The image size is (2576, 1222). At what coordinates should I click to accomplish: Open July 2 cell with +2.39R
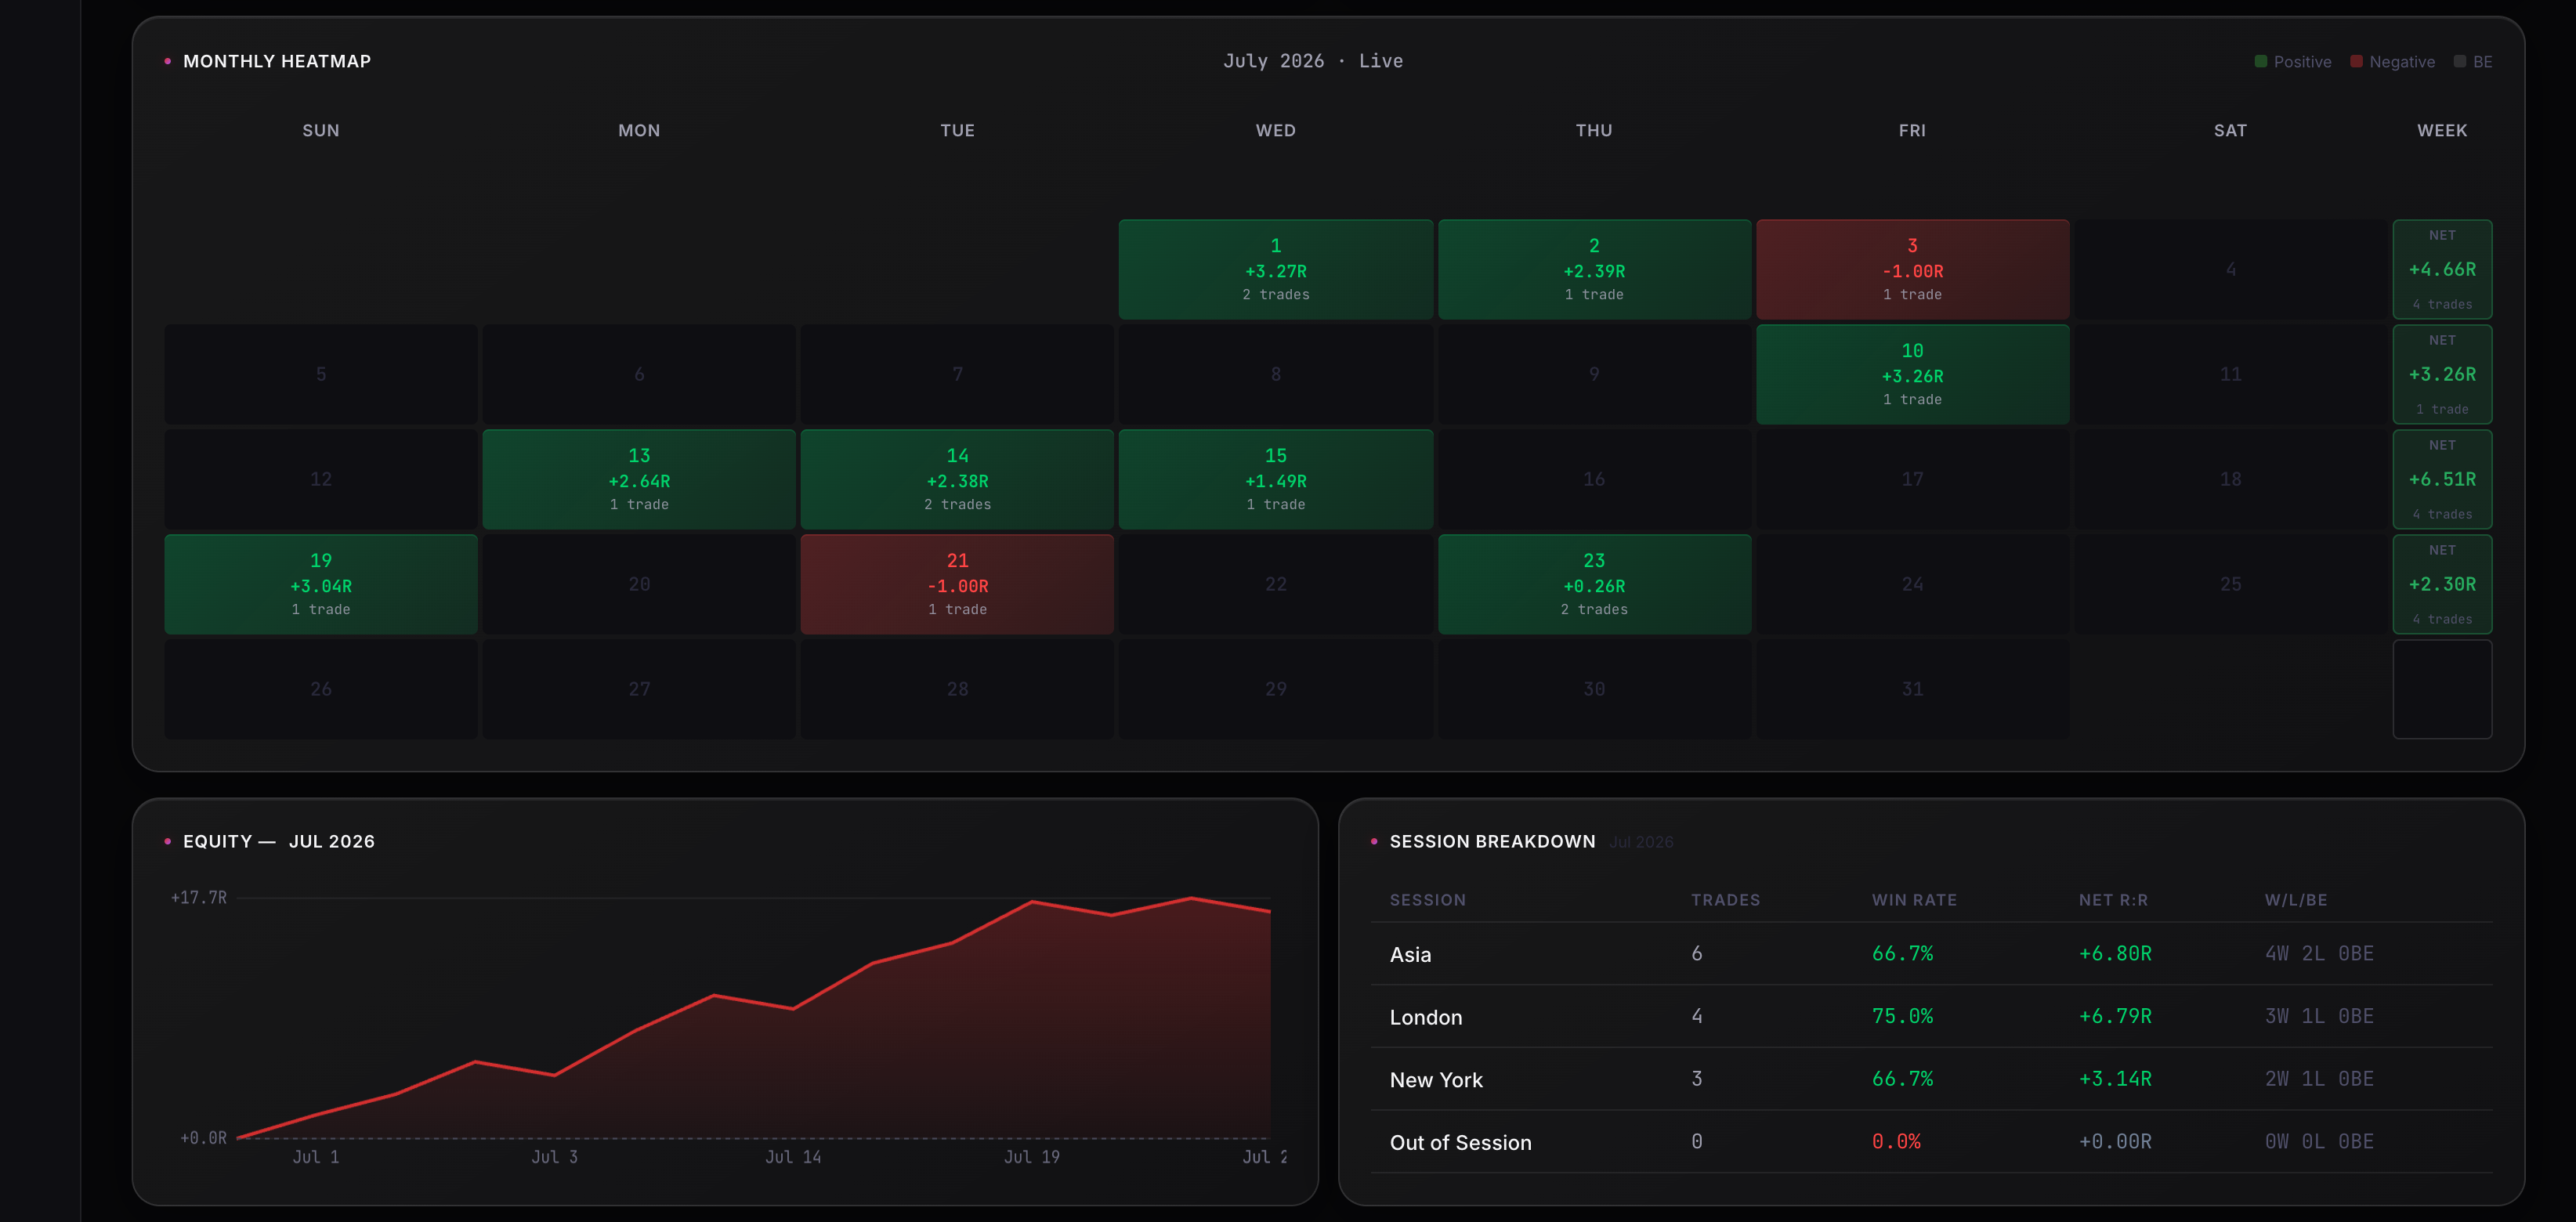1594,269
